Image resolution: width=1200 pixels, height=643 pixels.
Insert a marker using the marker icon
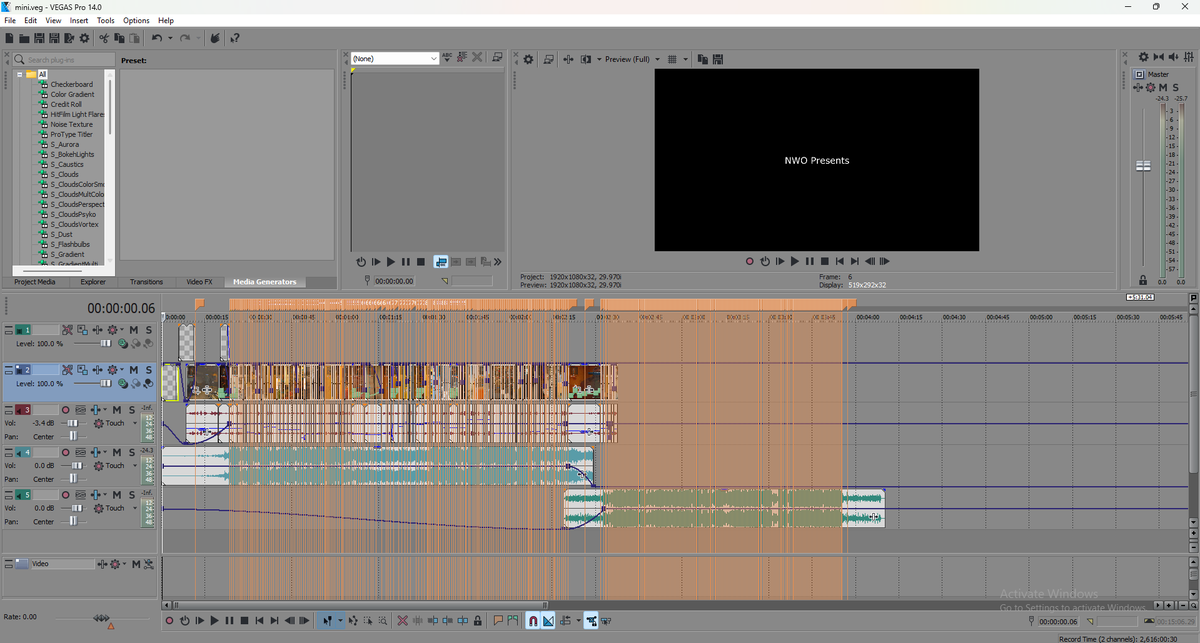tap(498, 621)
